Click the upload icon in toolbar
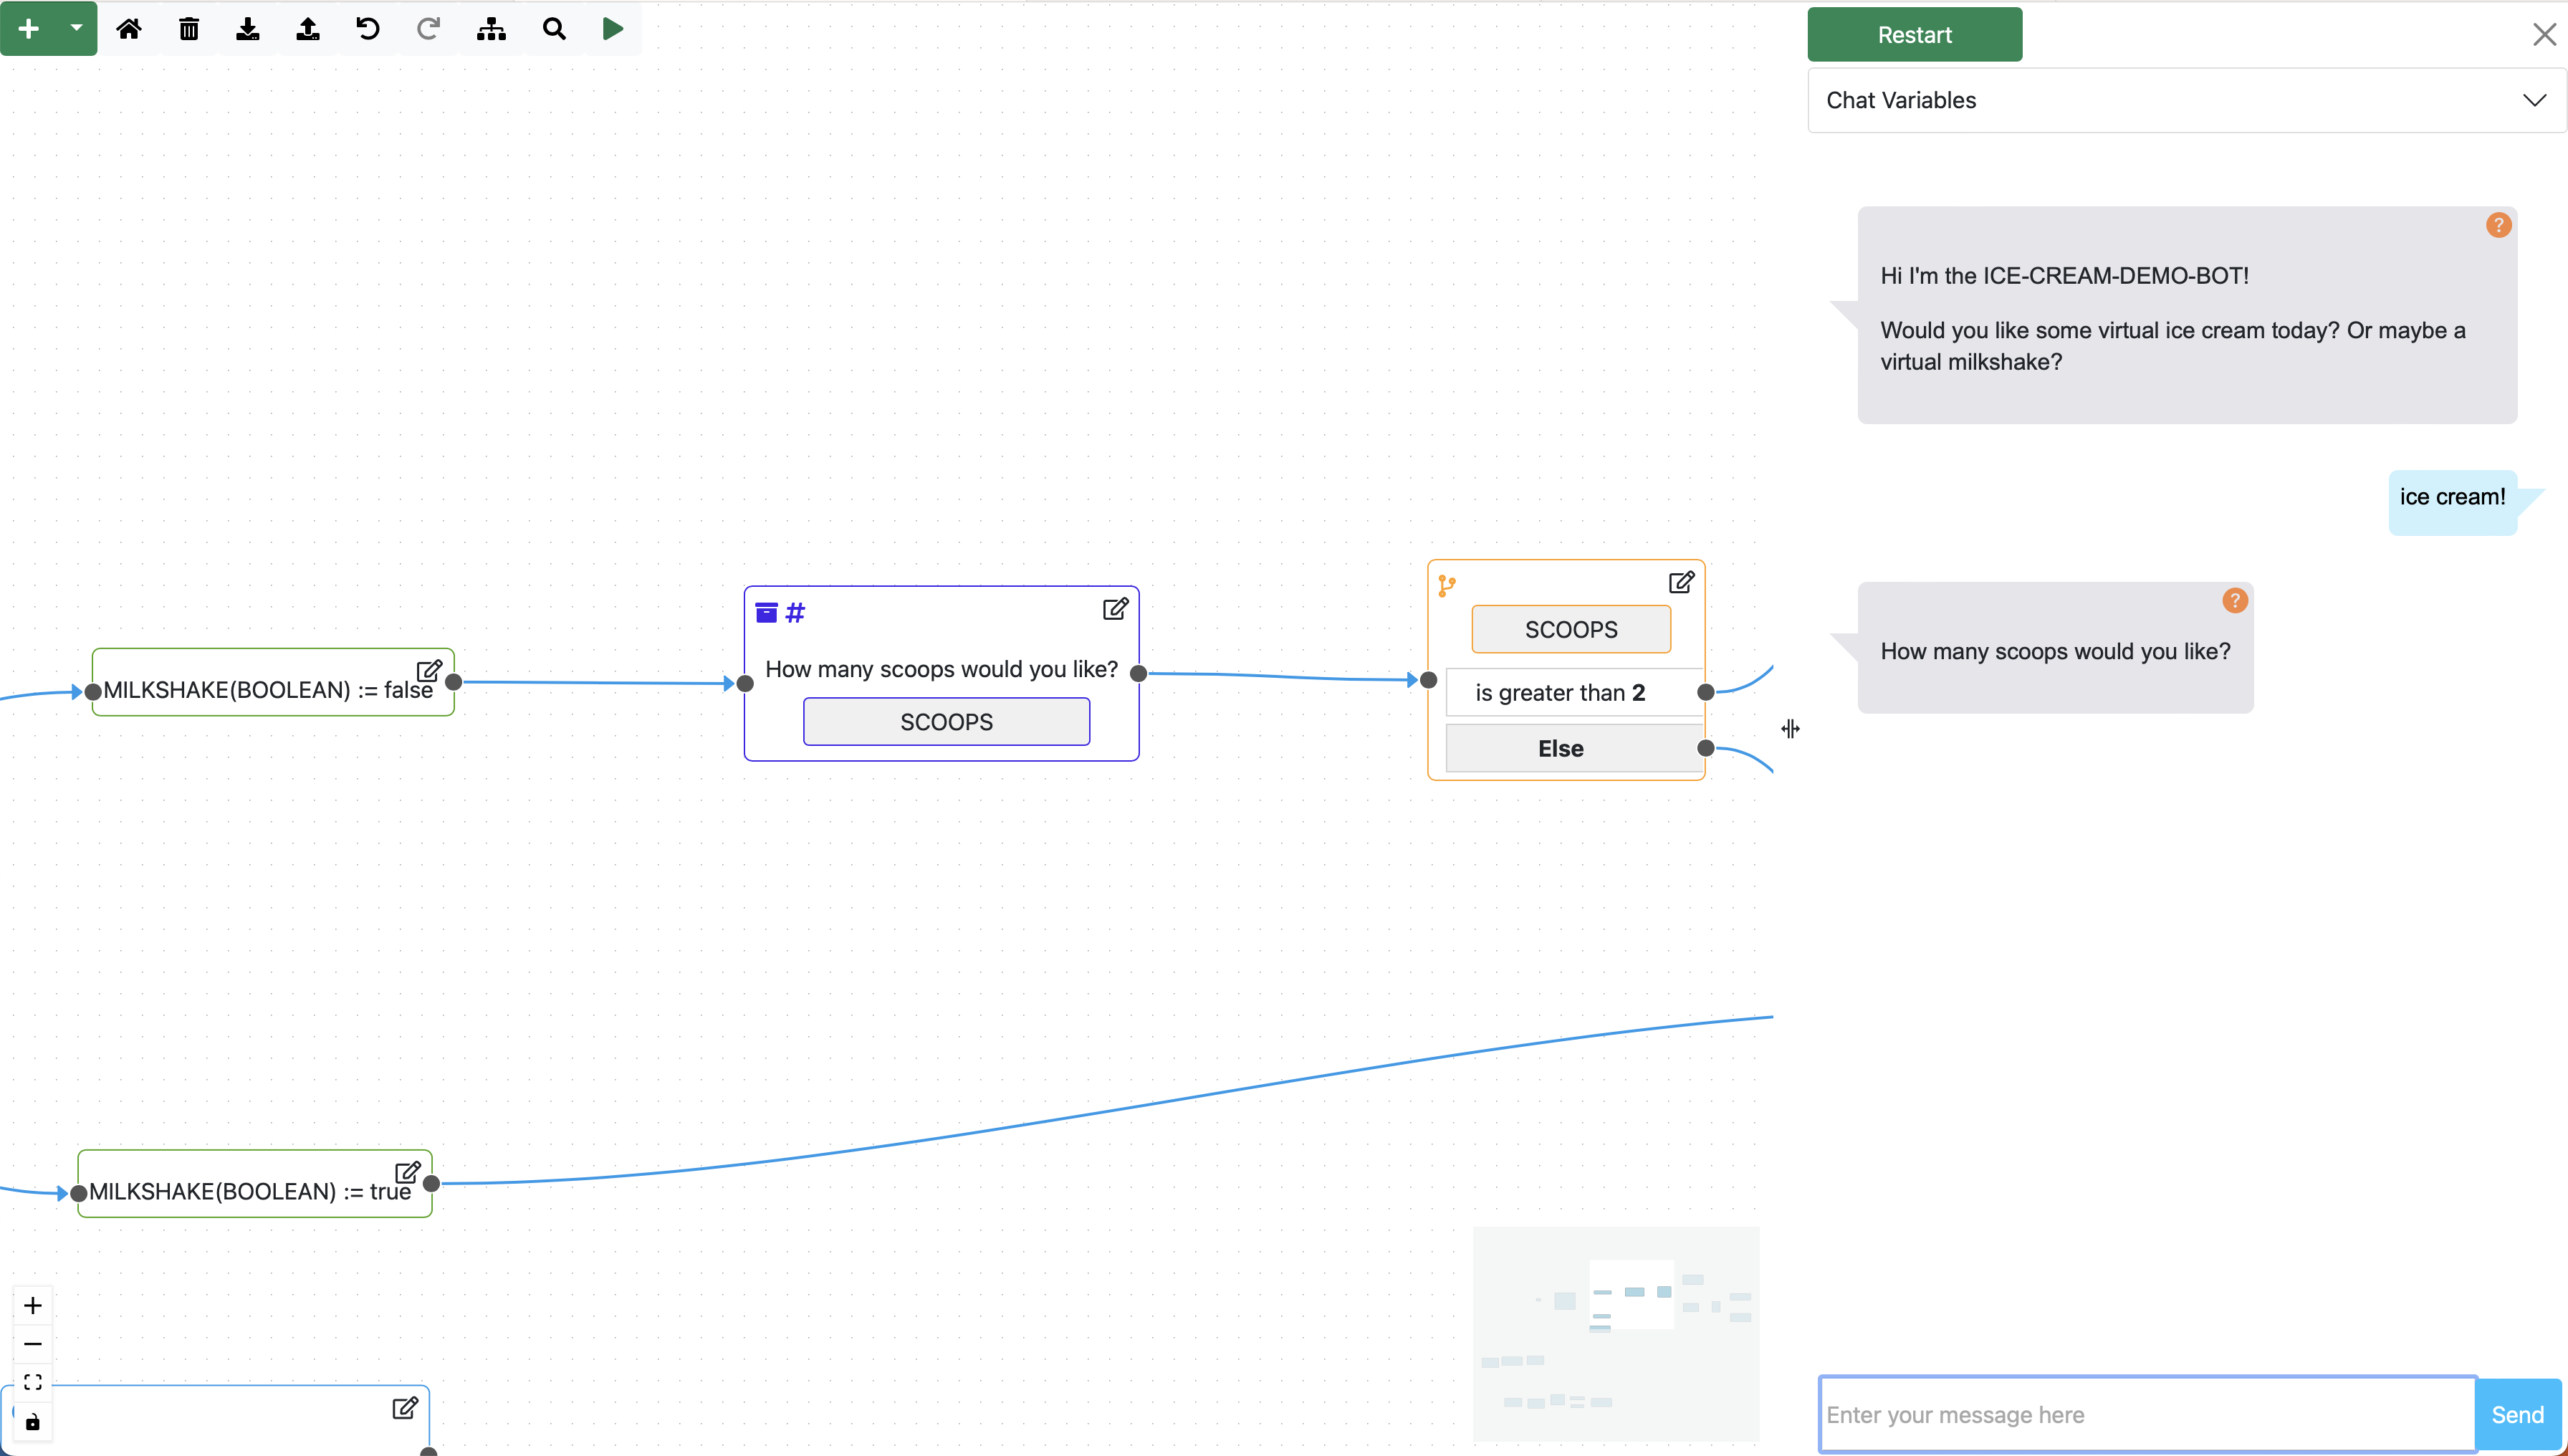Viewport: 2568px width, 1456px height. click(x=308, y=29)
